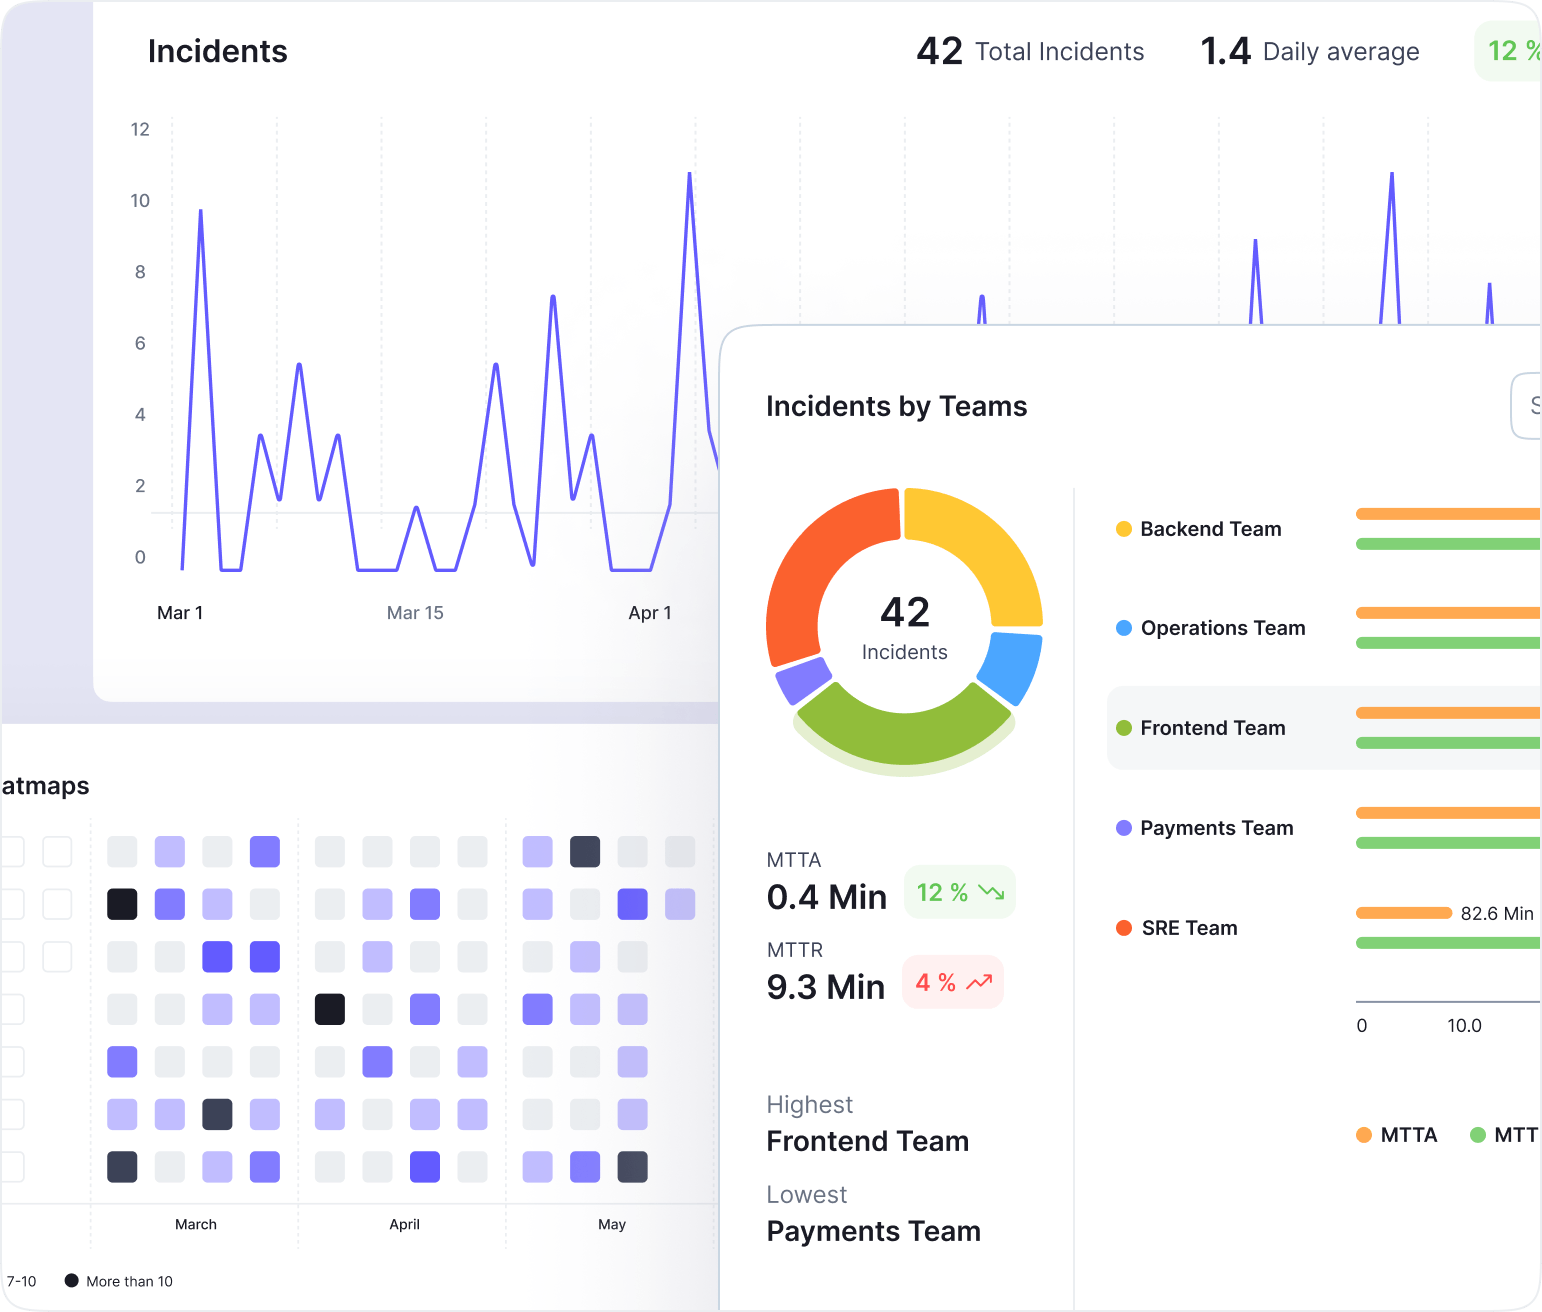Switch to the March heatmap column
Screen dimensions: 1542x1312
click(195, 1224)
